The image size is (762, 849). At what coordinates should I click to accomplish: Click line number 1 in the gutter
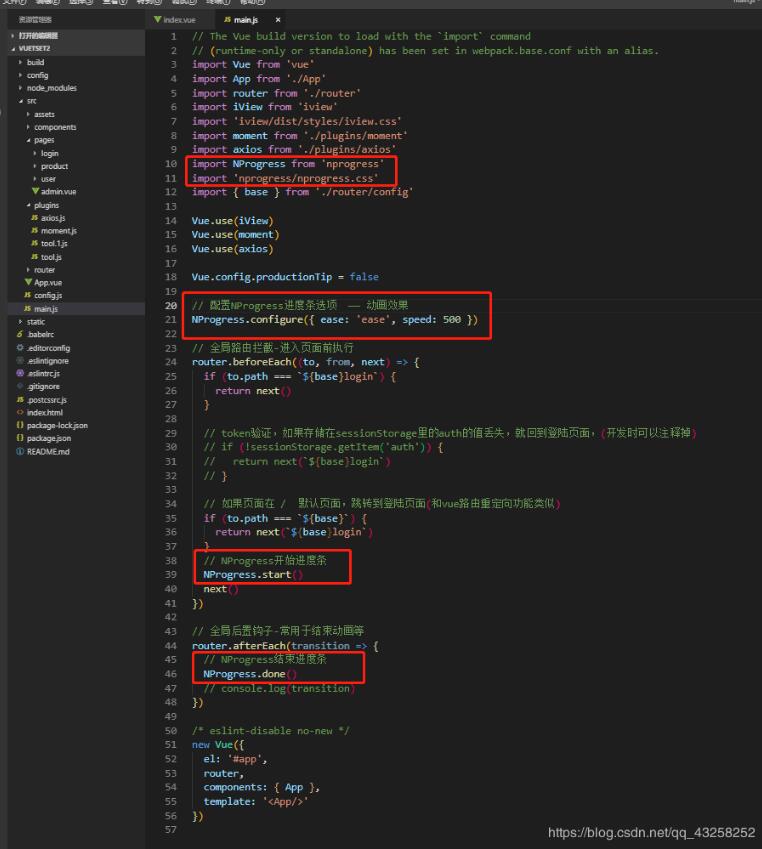[x=173, y=36]
